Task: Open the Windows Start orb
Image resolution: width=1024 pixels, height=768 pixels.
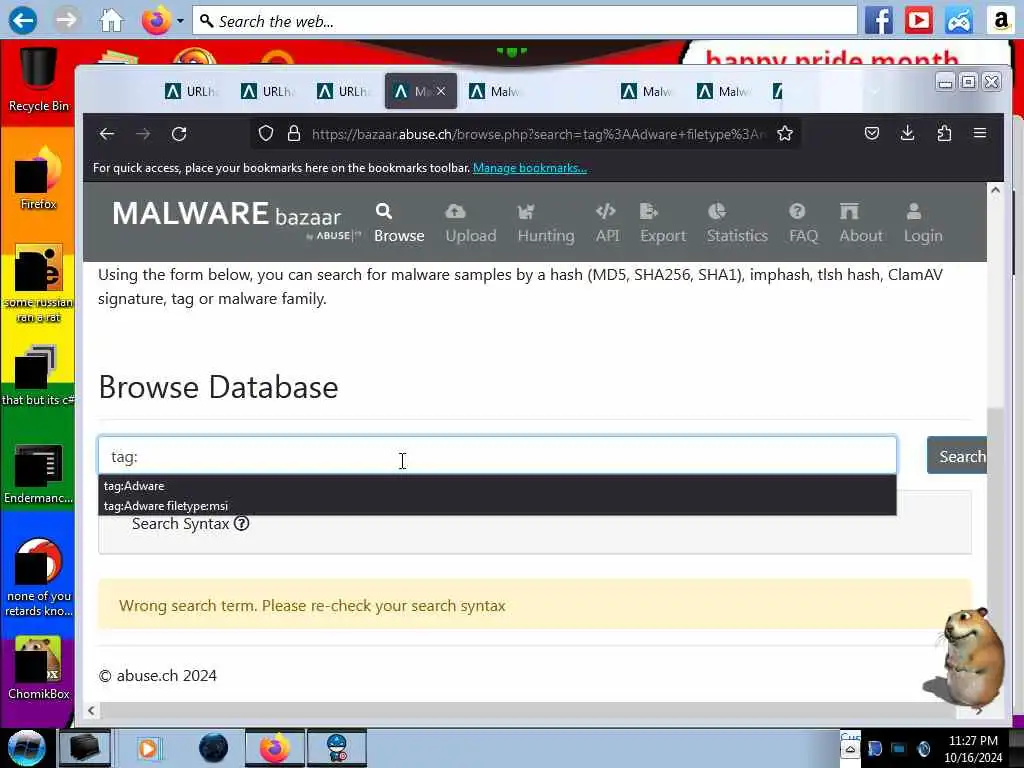Action: tap(26, 748)
